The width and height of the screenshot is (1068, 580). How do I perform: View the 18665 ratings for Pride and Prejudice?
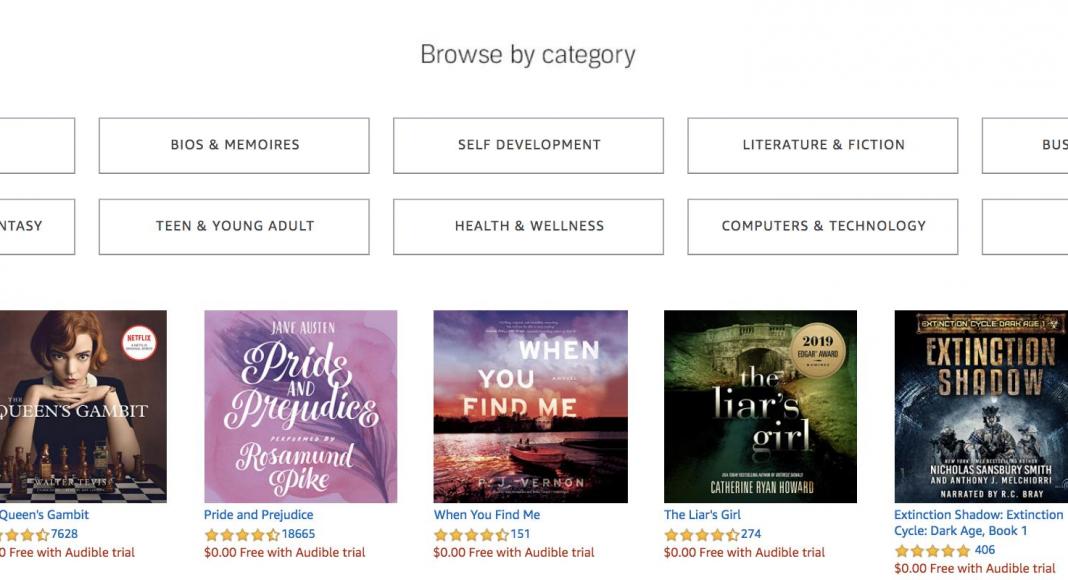(x=298, y=534)
